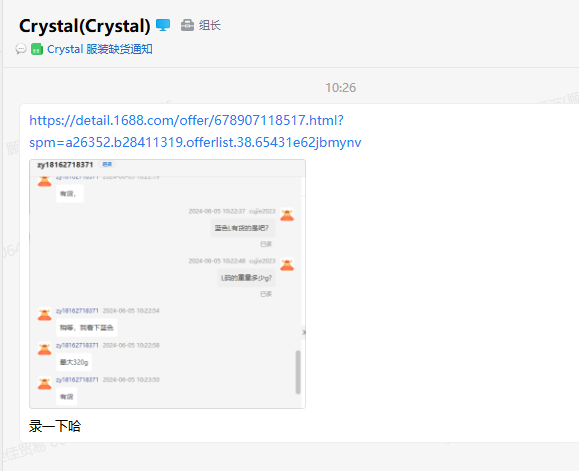The image size is (579, 471).
Task: Click the Crystal(Crystal) contact name
Action: [85, 26]
